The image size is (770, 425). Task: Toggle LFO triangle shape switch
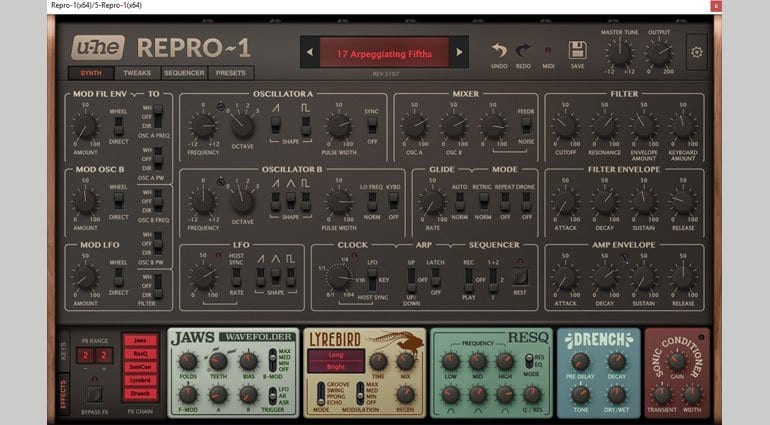[x=276, y=277]
